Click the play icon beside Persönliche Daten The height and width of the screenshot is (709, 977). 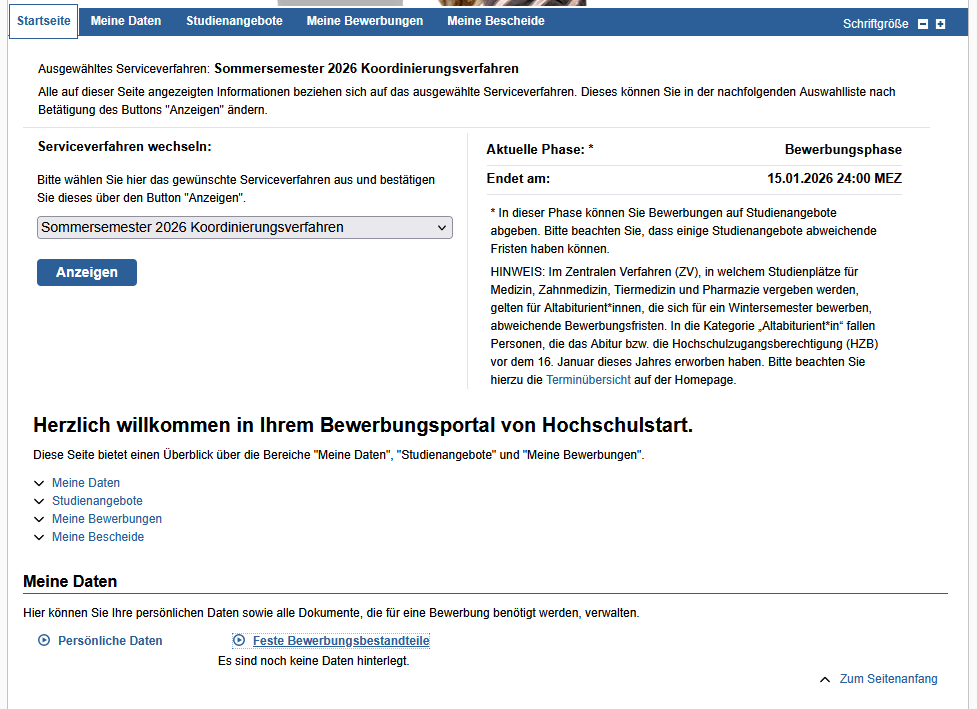point(44,641)
